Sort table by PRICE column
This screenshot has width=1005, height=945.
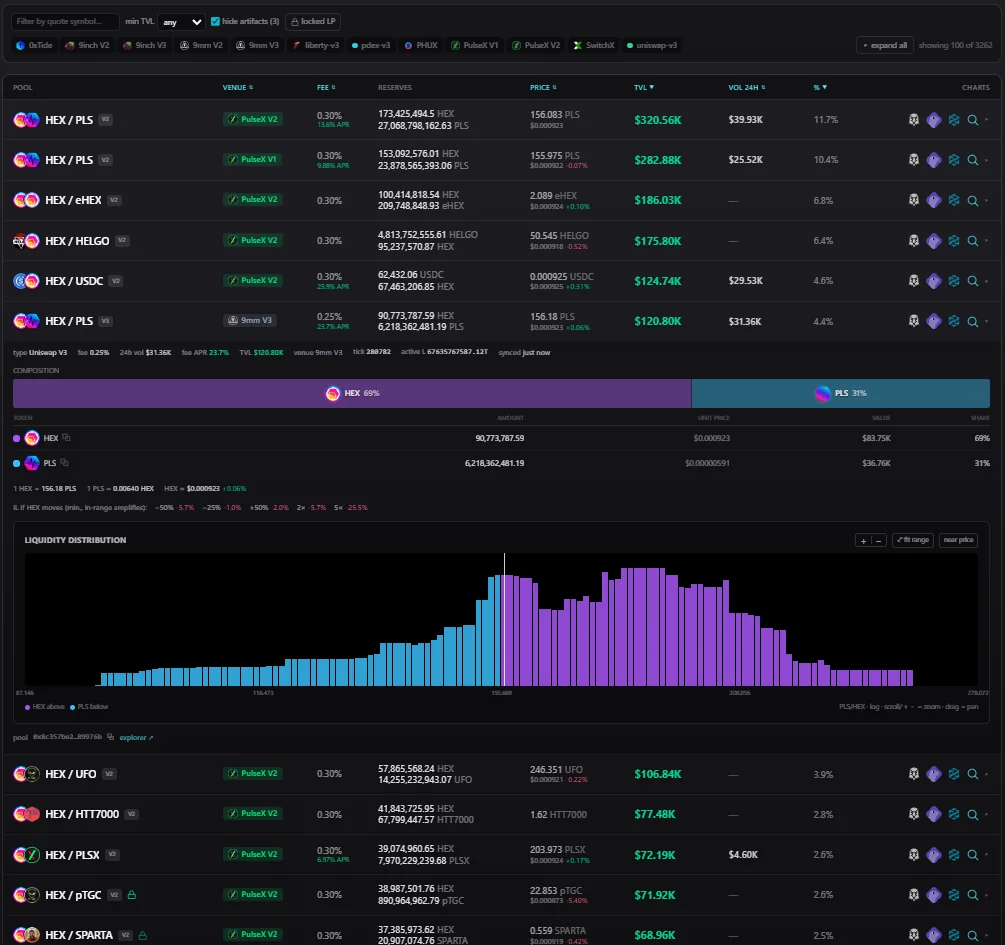point(543,87)
